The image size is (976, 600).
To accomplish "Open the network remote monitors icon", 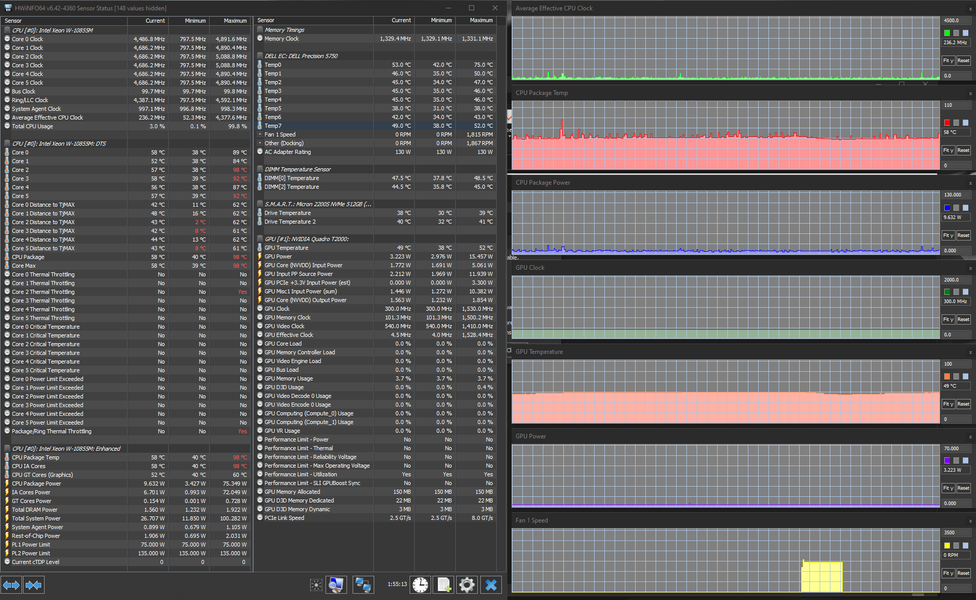I will [x=362, y=585].
